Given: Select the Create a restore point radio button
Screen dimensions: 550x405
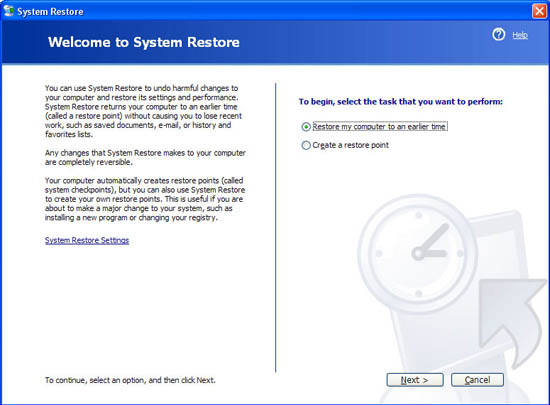Looking at the screenshot, I should [306, 145].
